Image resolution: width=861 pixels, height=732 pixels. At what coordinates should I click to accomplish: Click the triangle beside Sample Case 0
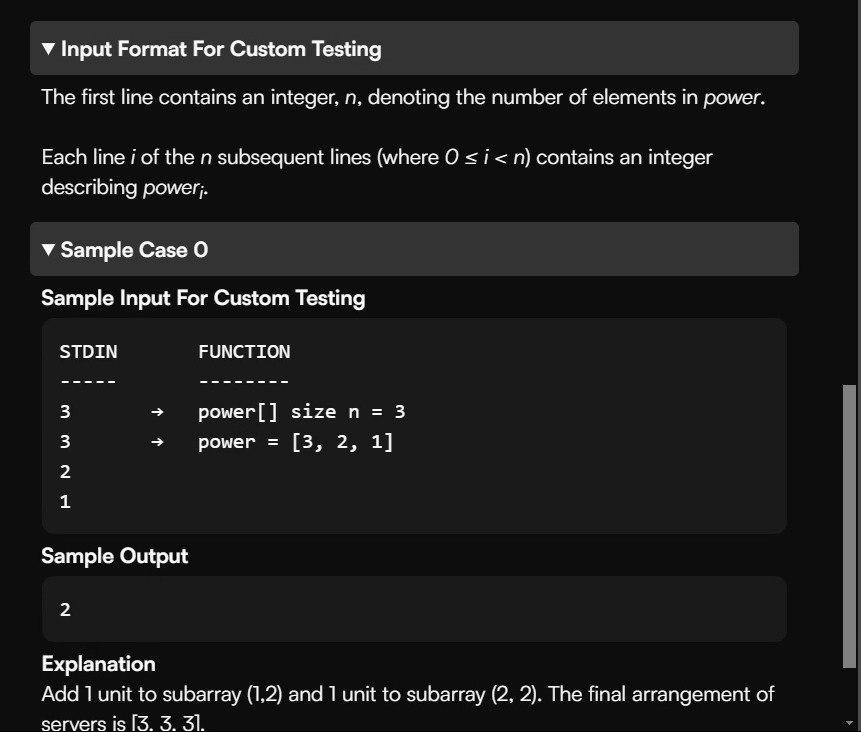click(49, 250)
